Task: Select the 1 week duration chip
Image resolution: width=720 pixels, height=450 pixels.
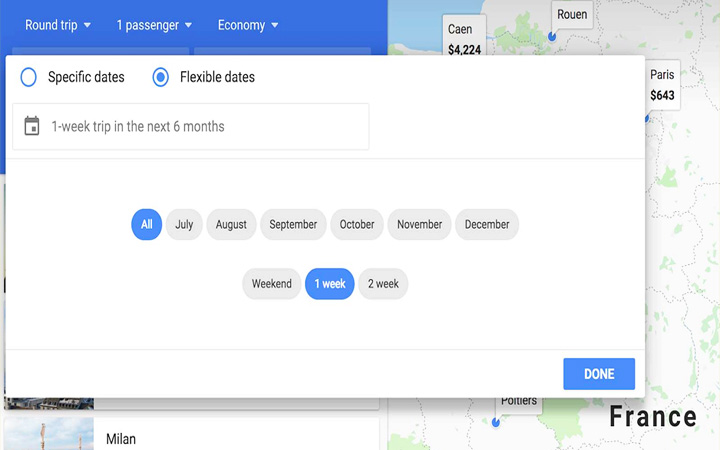Action: tap(330, 284)
